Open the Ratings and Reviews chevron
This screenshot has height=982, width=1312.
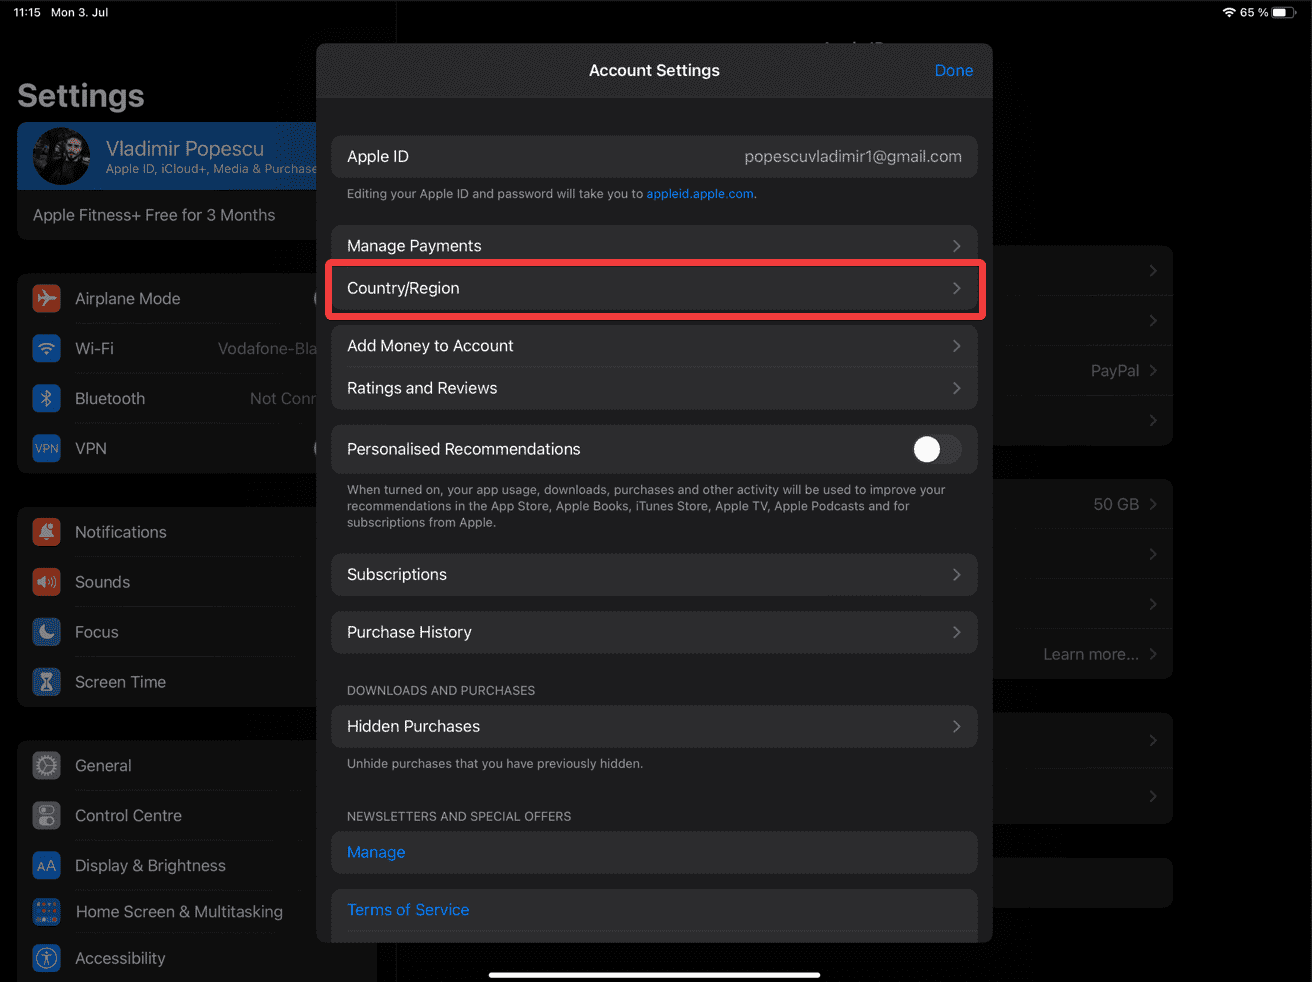coord(957,388)
